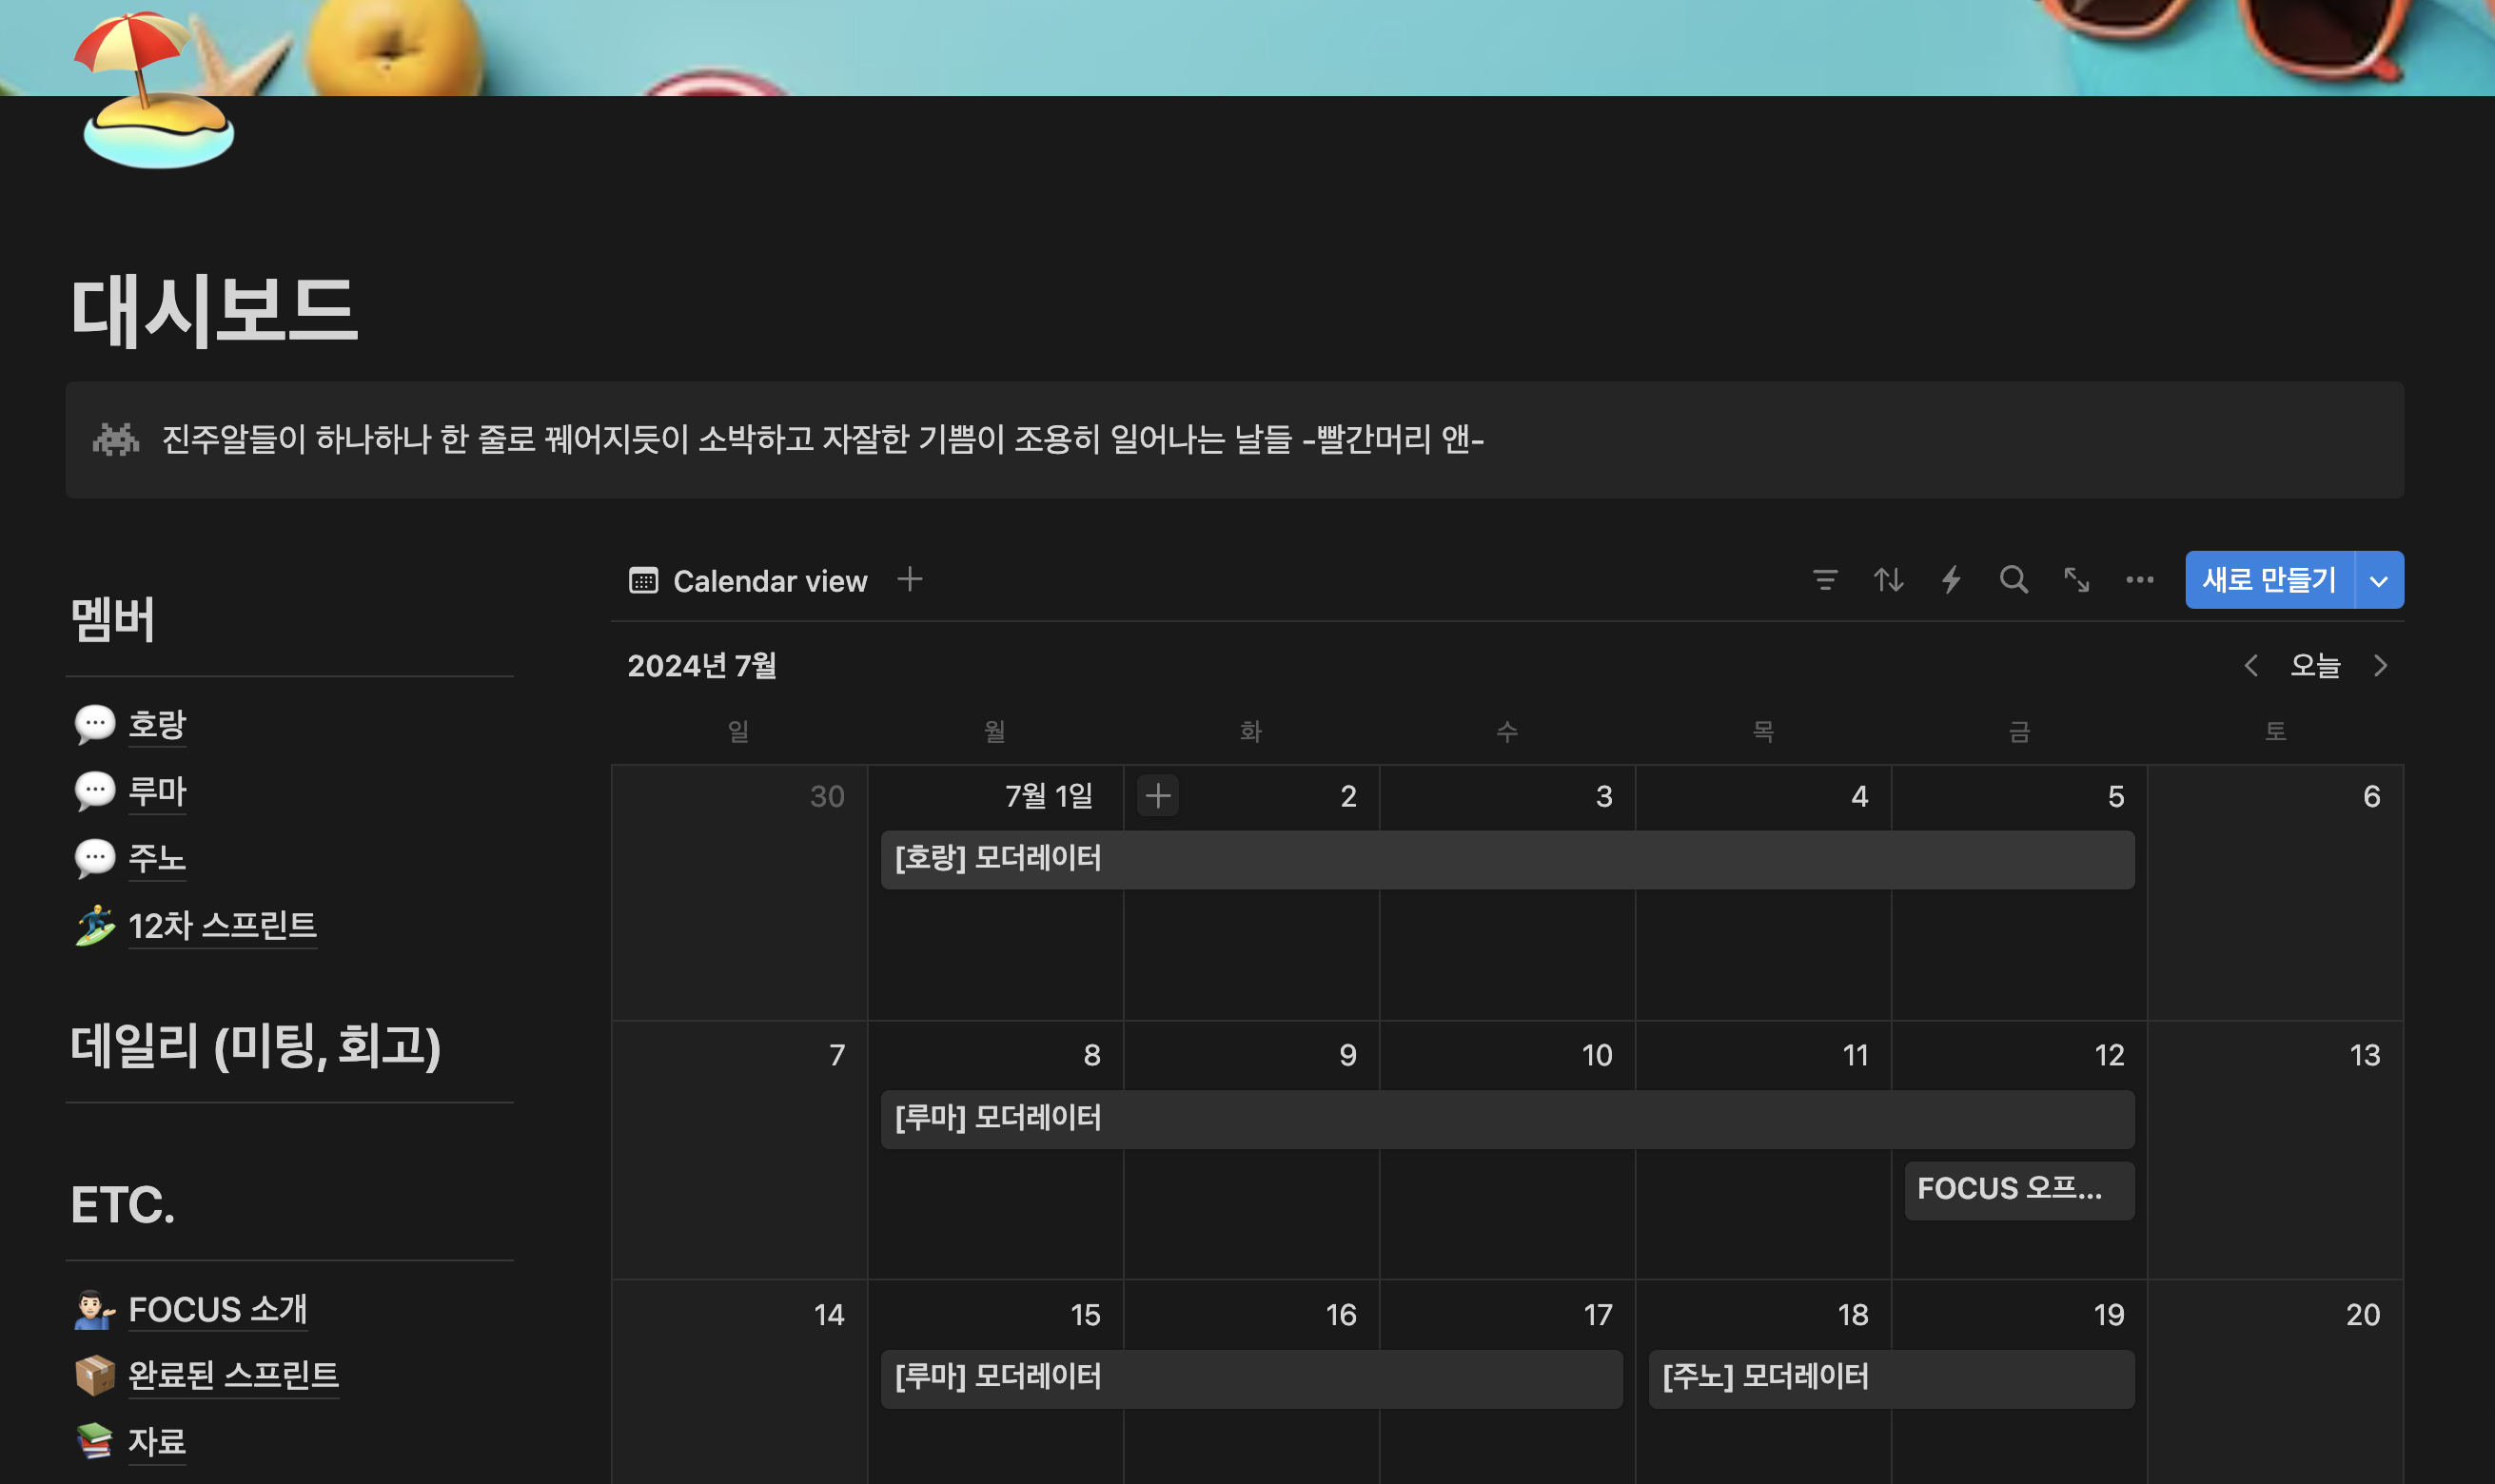Open the 호랑 member page link

[x=157, y=724]
